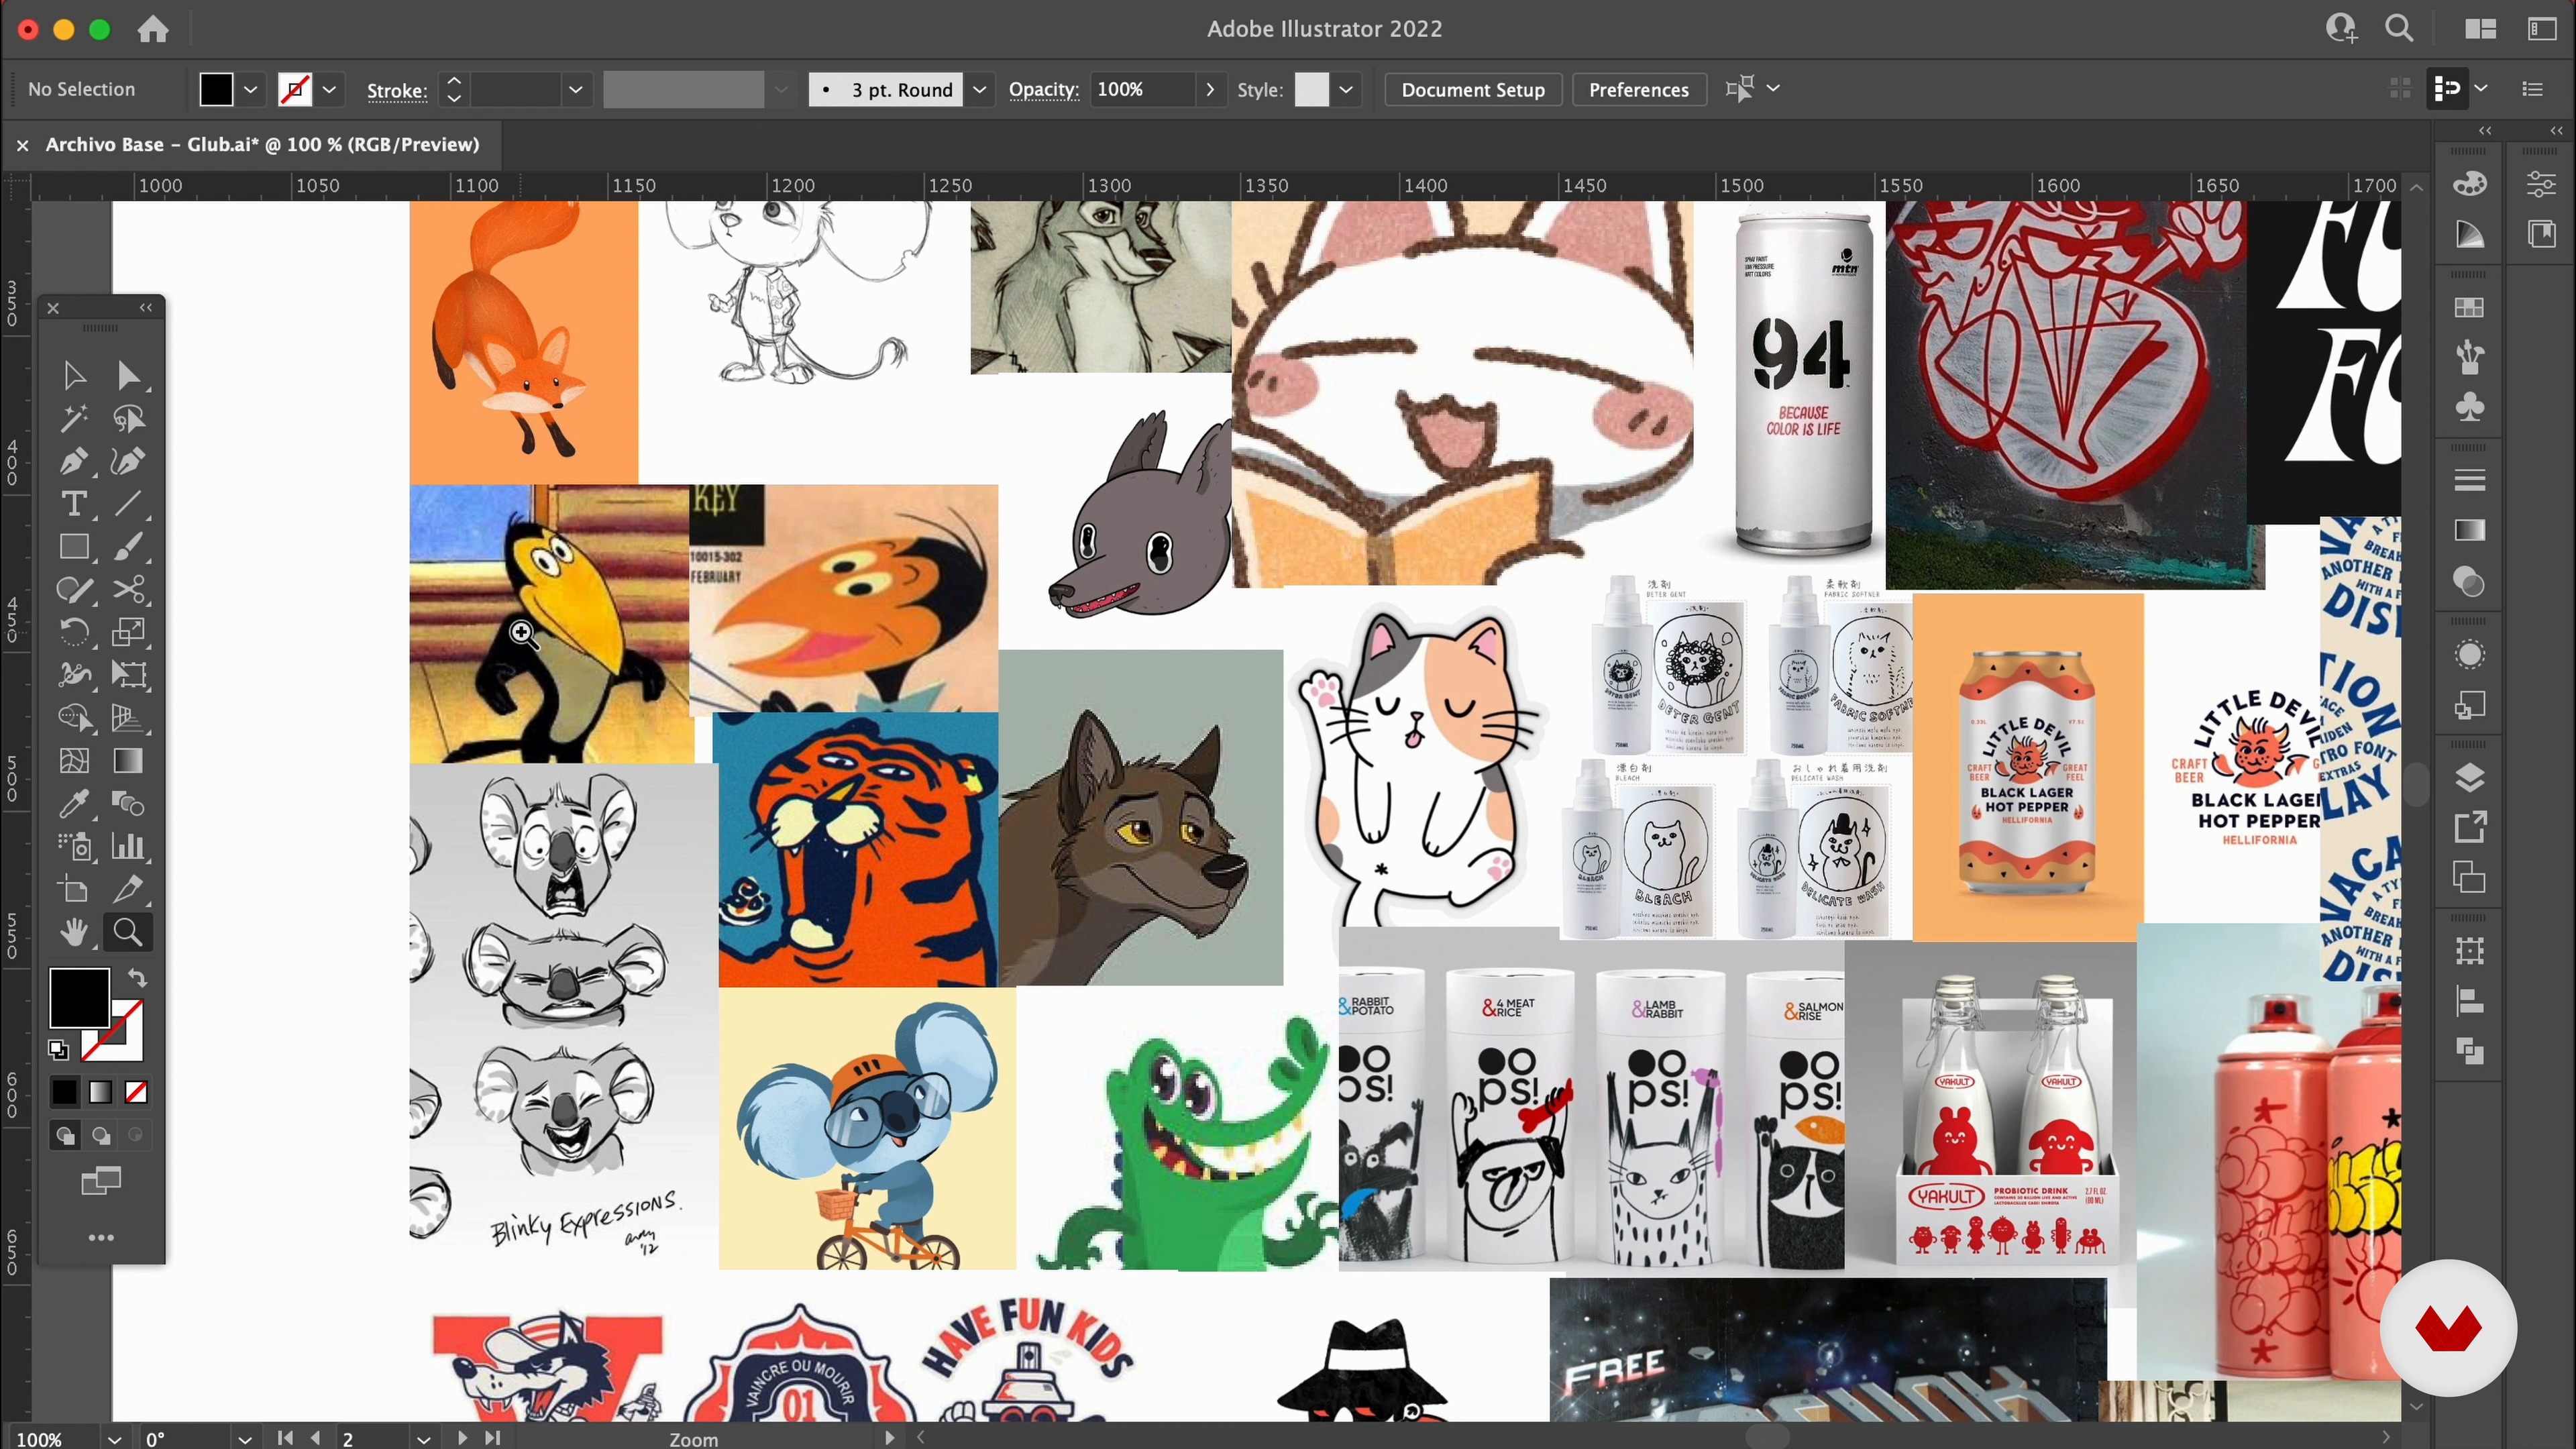Select the Rotate tool
Viewport: 2576px width, 1449px height.
tap(74, 632)
